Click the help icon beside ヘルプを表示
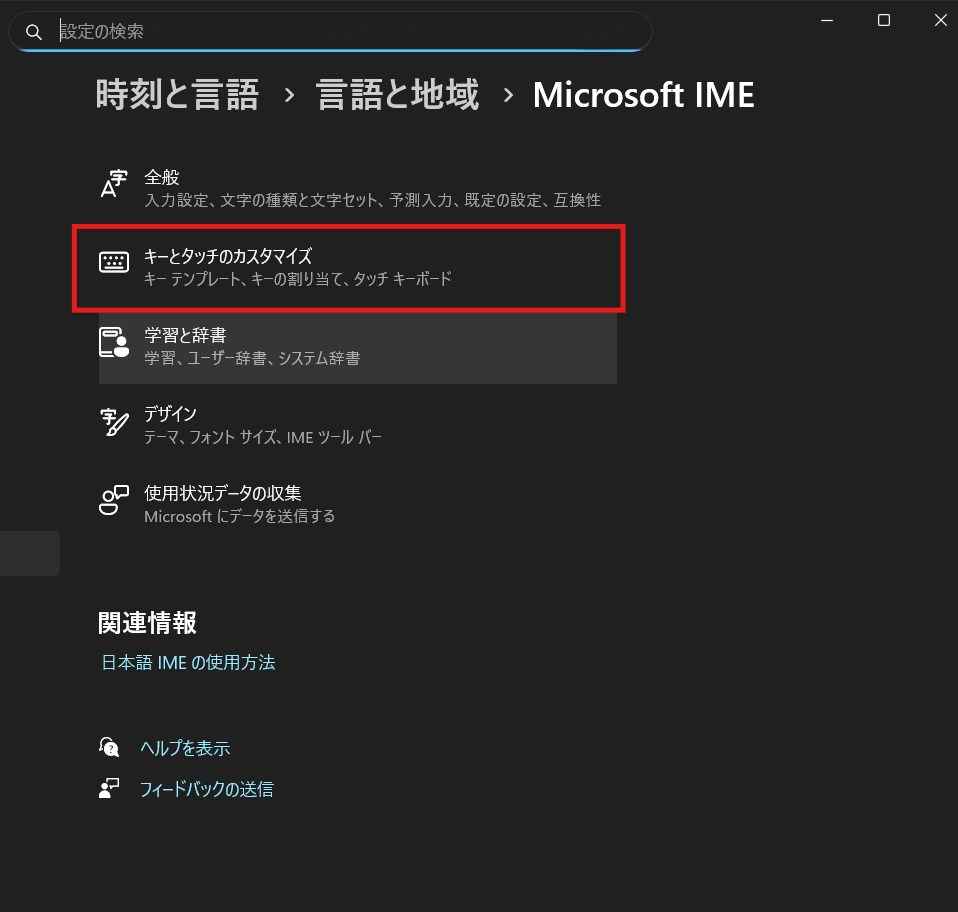 [x=110, y=747]
